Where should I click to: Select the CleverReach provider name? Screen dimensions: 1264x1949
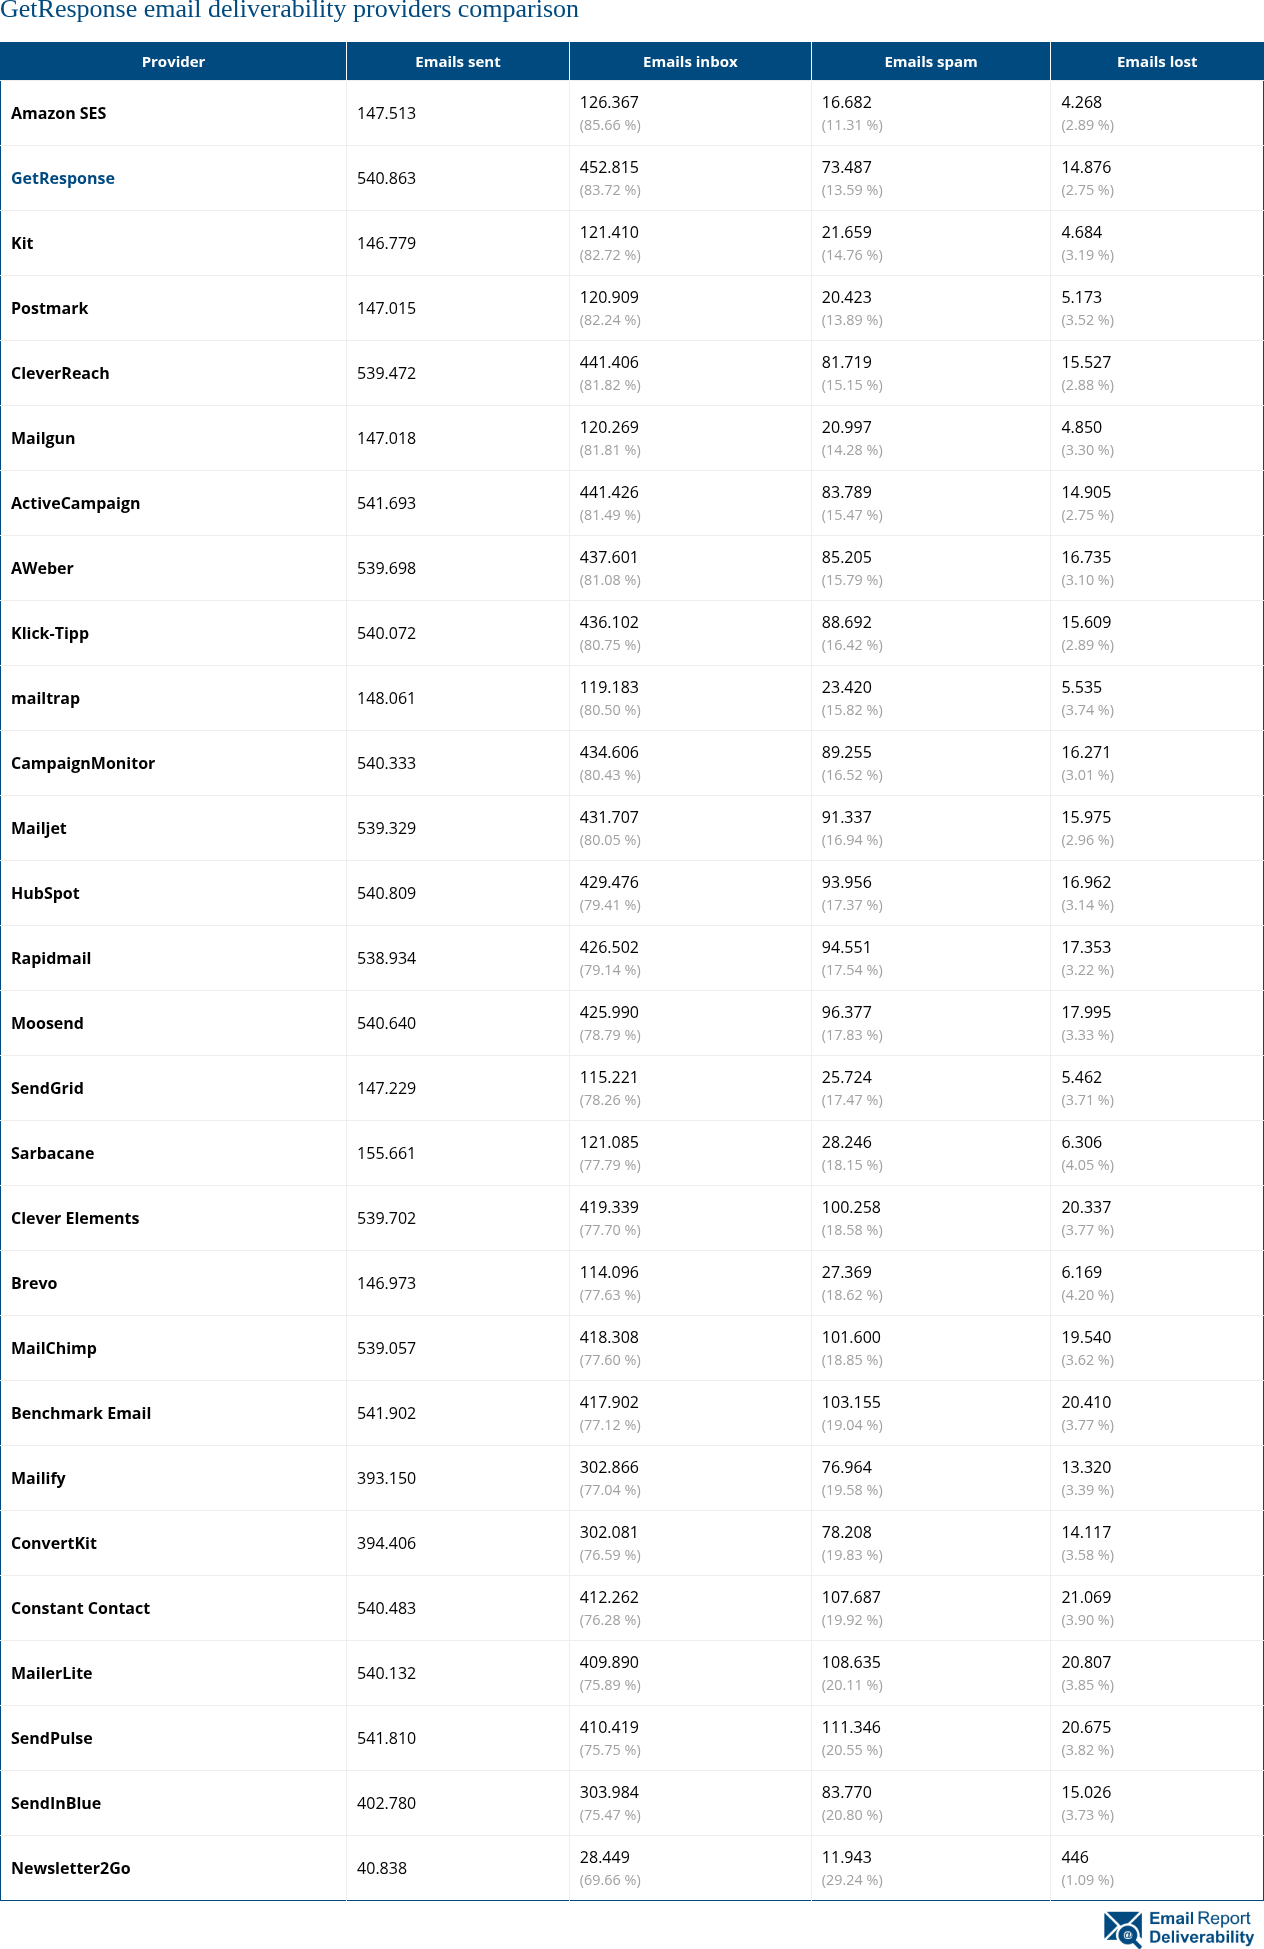tap(60, 373)
